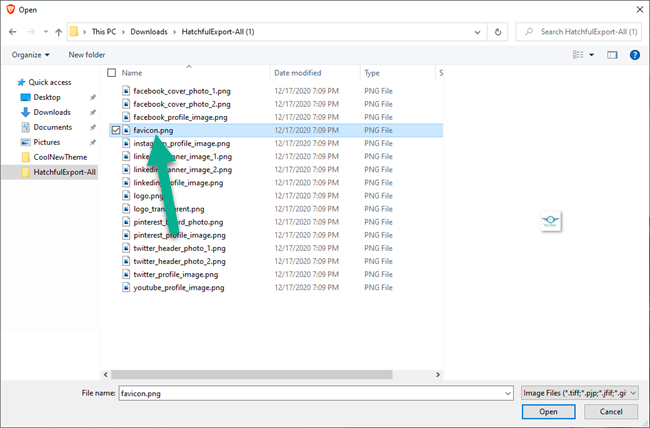The image size is (650, 428).
Task: Change view layout icon
Action: point(579,54)
